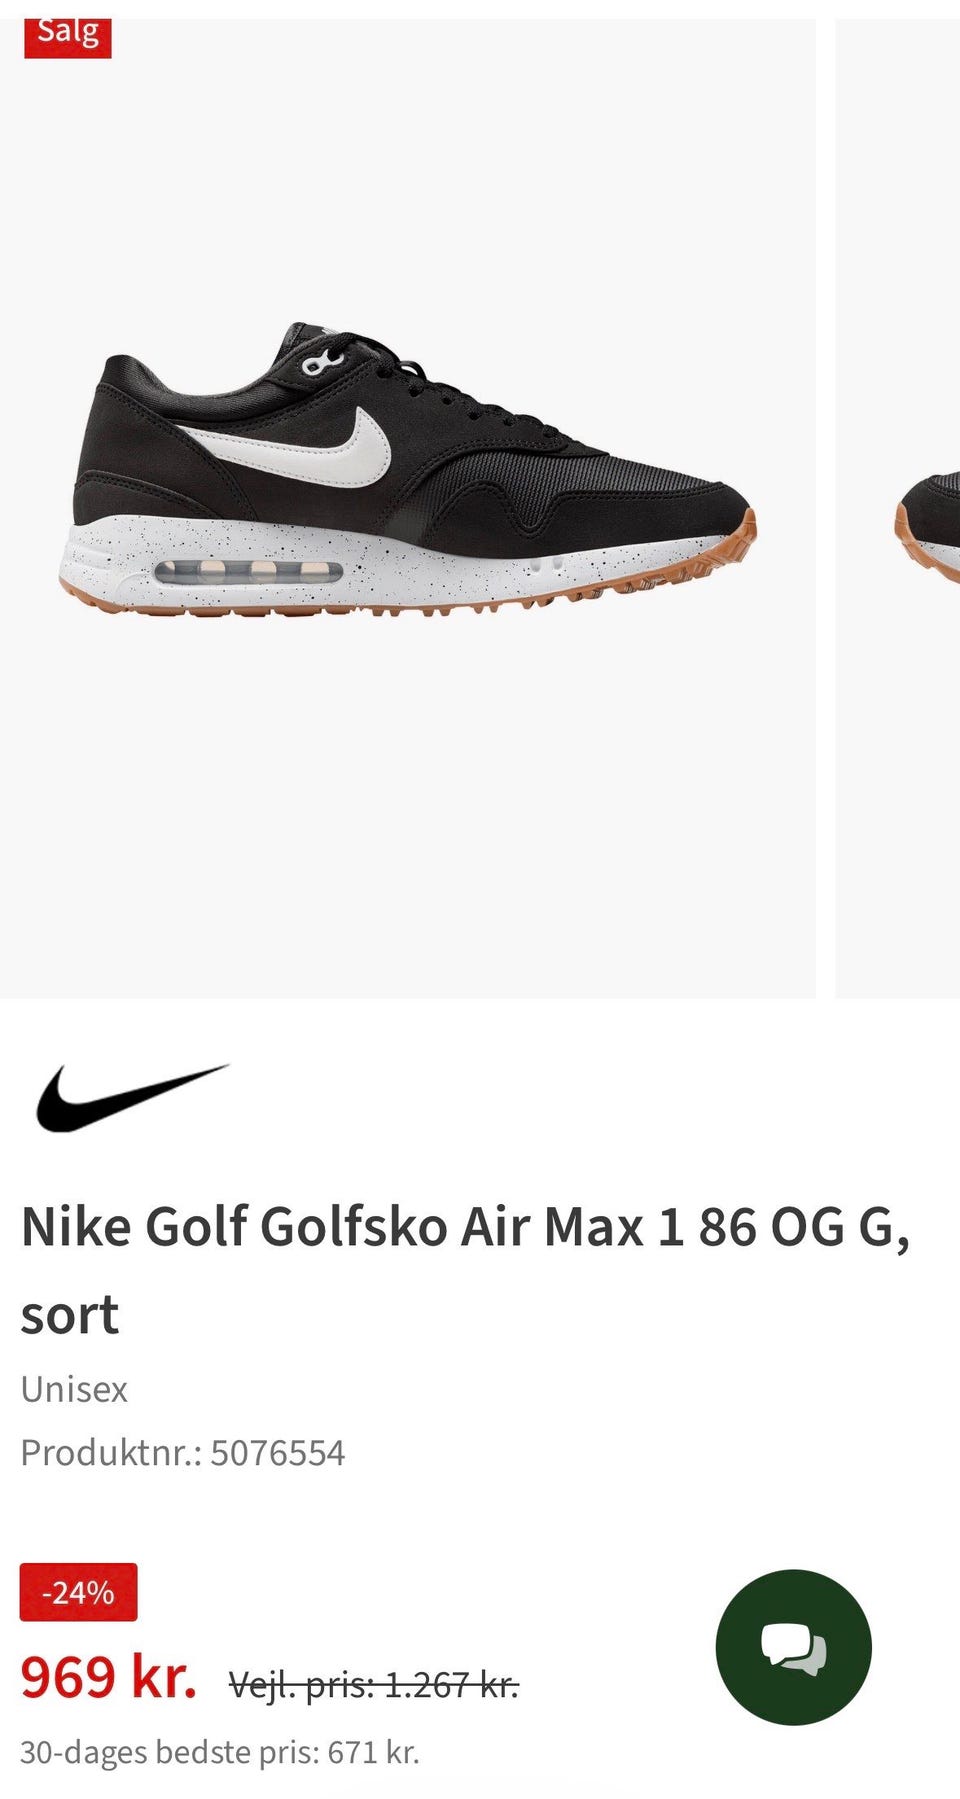Tap the red -24% discount badge
Viewport: 960px width, 1799px height.
coord(78,1591)
